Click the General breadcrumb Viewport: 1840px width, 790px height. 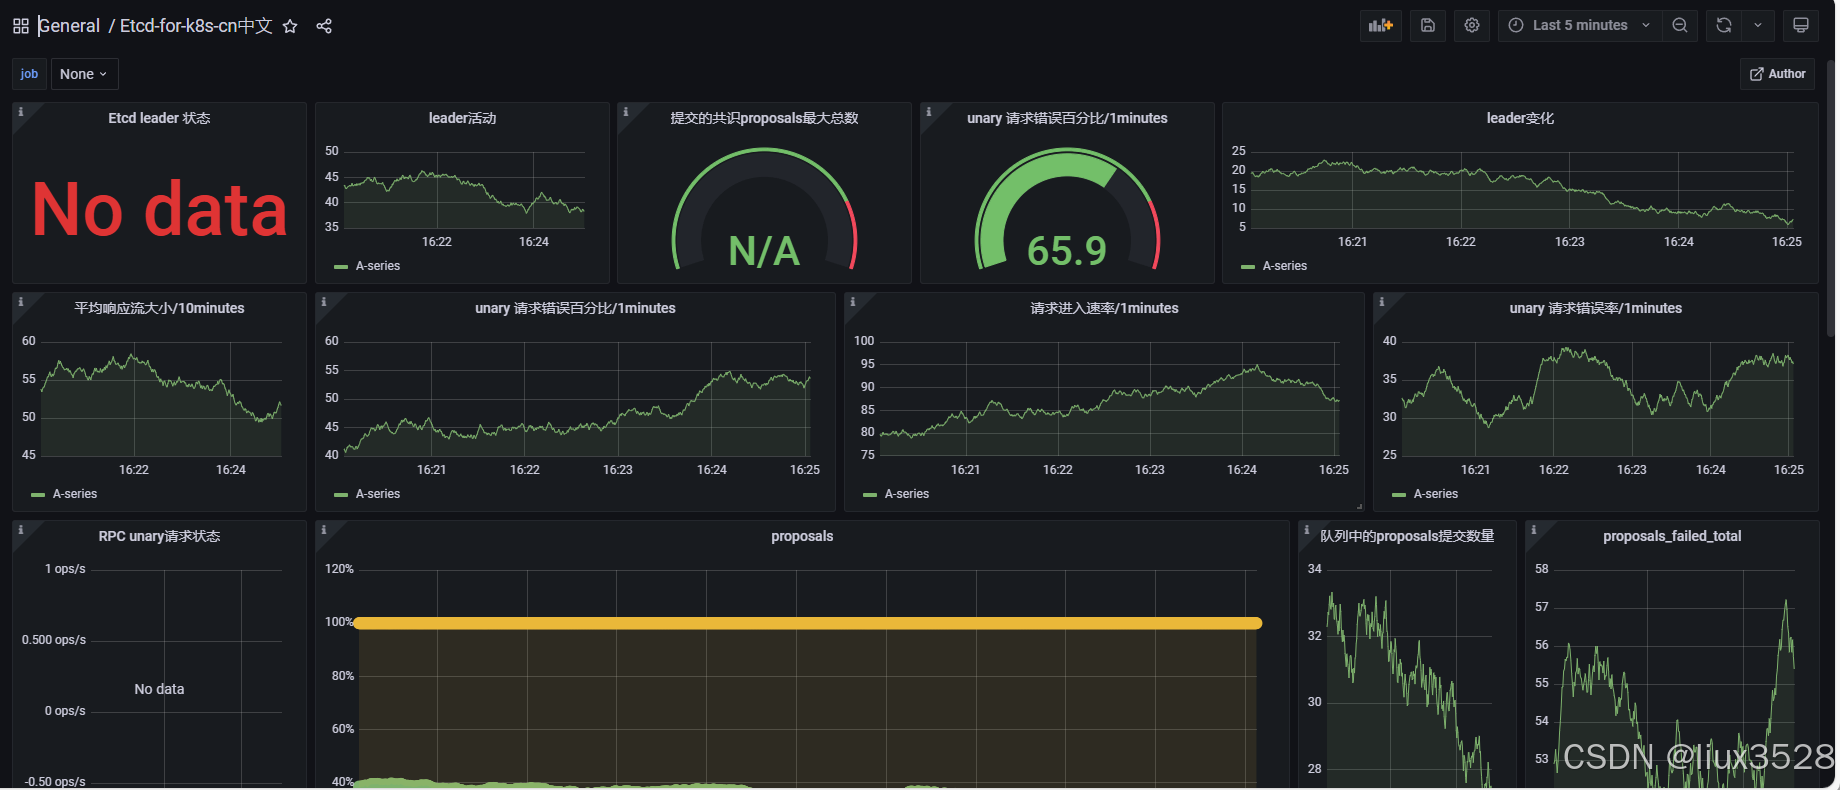click(x=69, y=26)
